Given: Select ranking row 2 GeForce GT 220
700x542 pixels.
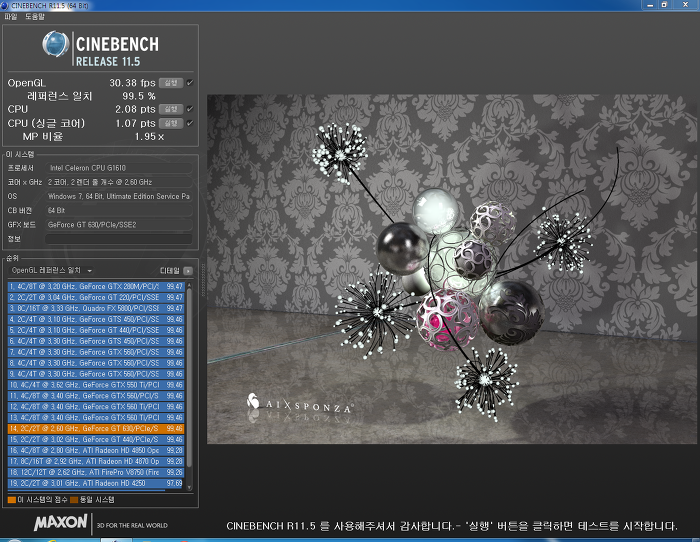Looking at the screenshot, I should pyautogui.click(x=96, y=297).
